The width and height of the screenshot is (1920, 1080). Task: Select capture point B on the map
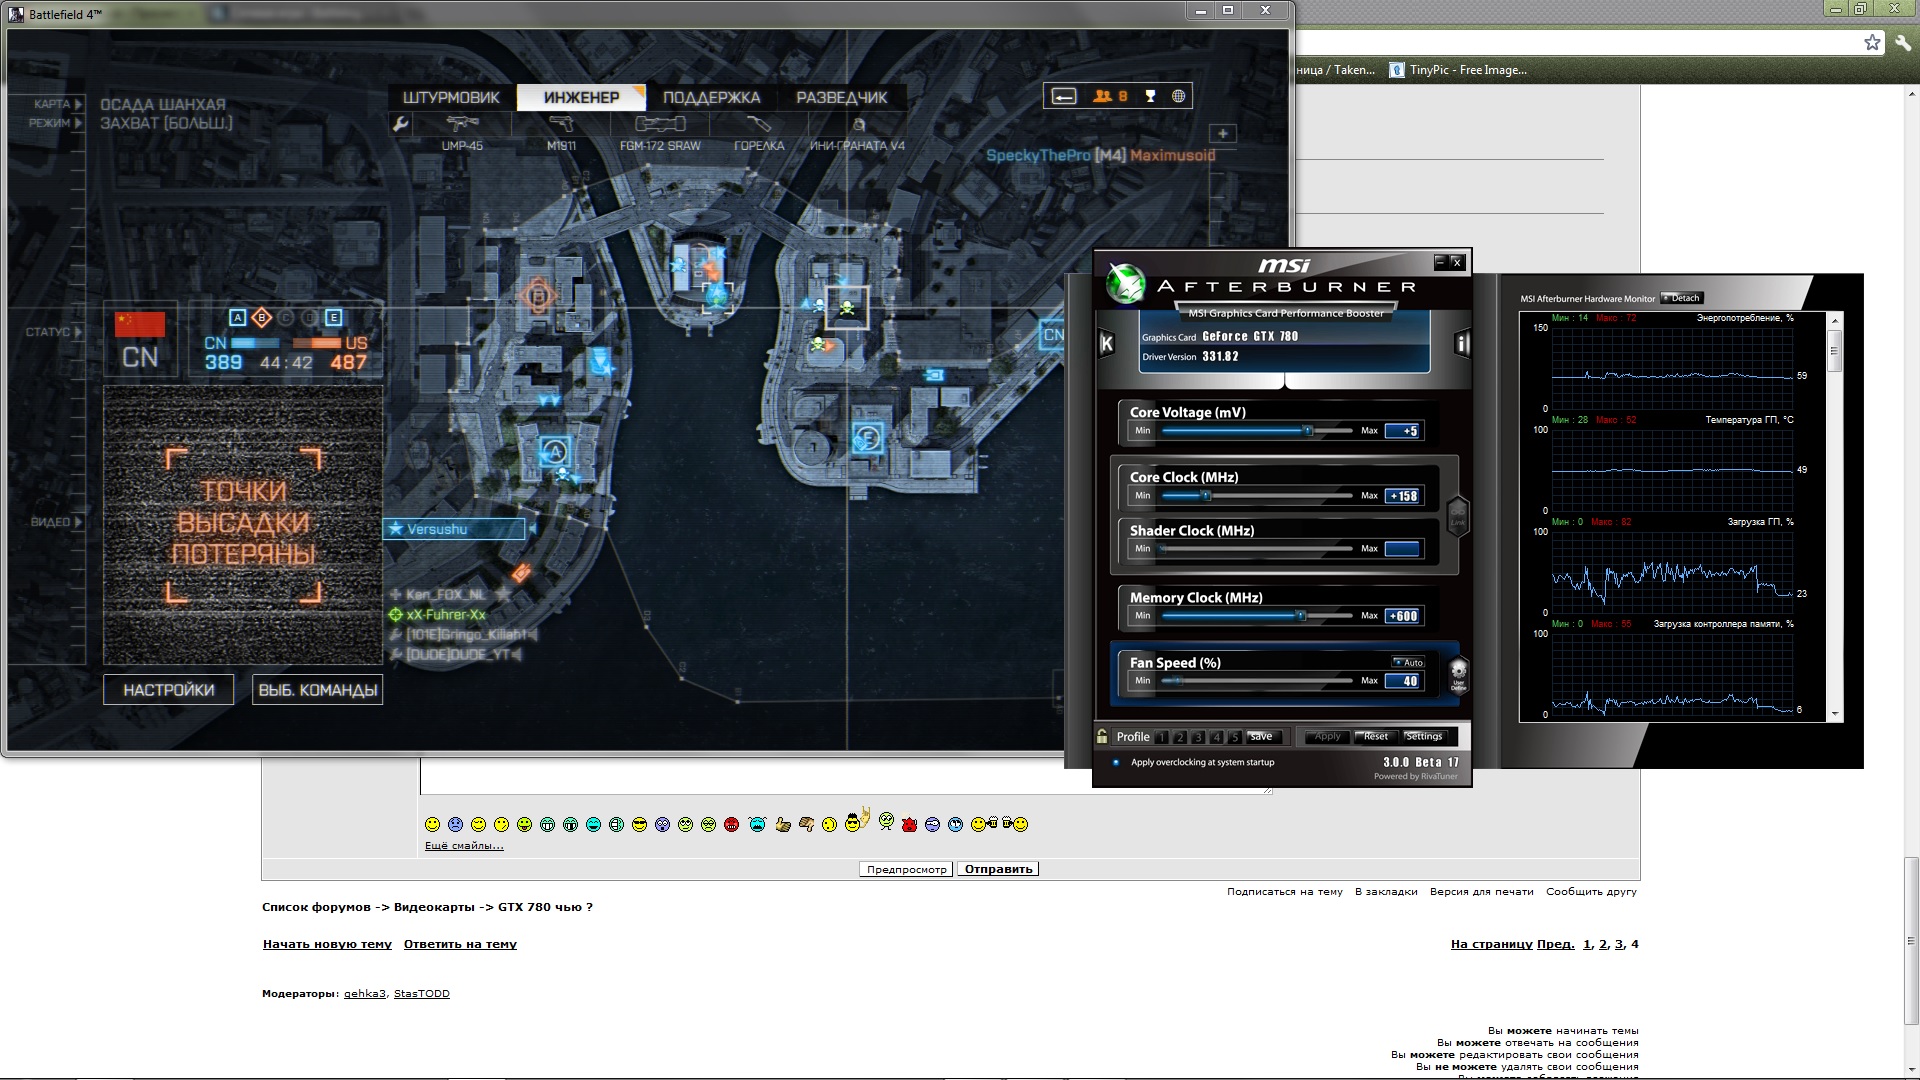click(x=538, y=297)
